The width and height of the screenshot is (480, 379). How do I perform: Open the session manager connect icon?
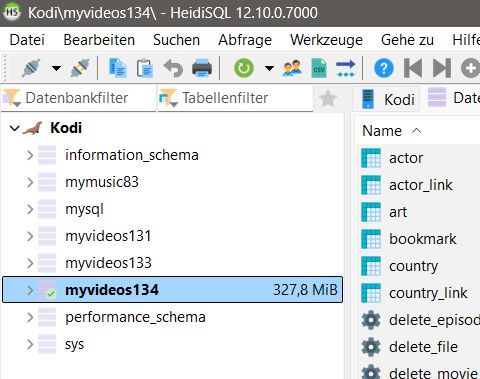[31, 68]
